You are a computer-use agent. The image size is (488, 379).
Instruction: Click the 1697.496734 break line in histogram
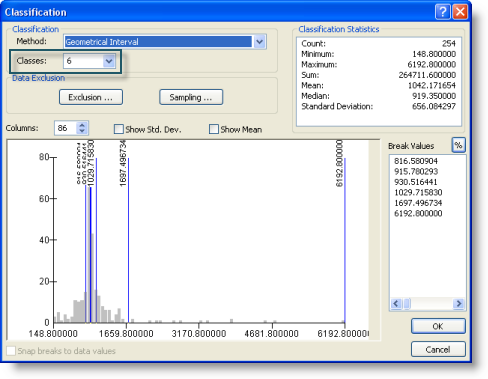[x=128, y=240]
